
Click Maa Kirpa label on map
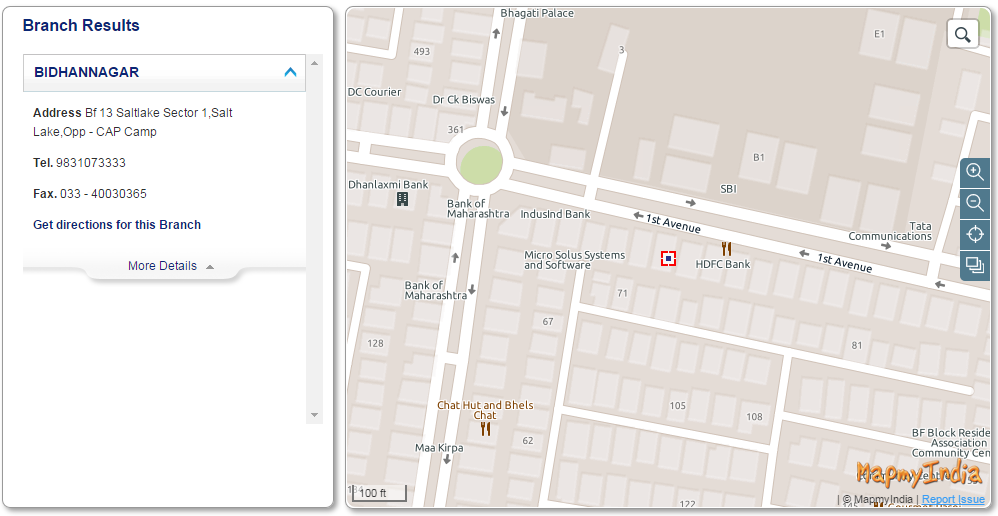(x=439, y=448)
